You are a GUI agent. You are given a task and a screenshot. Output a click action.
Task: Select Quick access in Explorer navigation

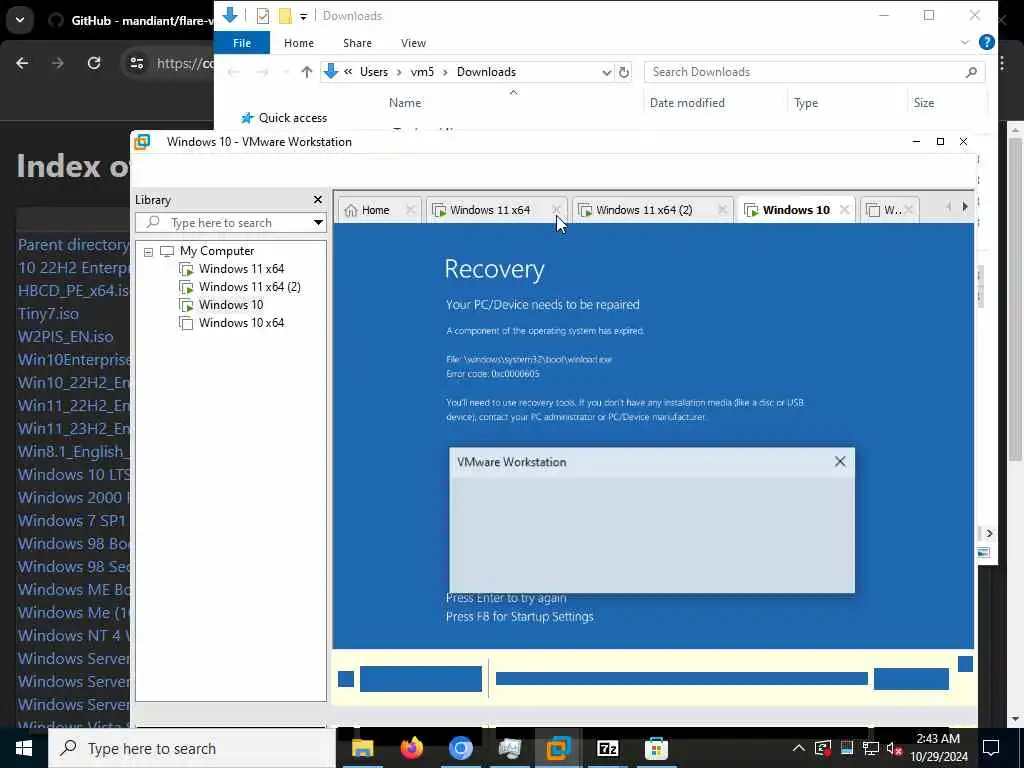(292, 118)
